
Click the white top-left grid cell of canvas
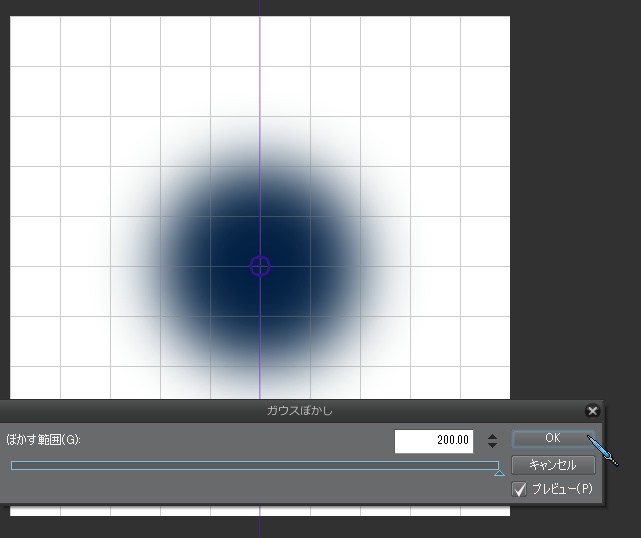pos(35,40)
